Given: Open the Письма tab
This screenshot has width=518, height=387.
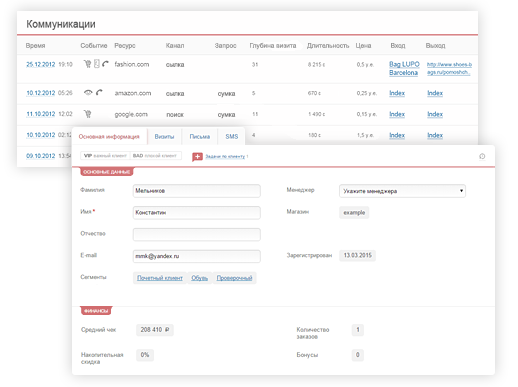Looking at the screenshot, I should (x=200, y=136).
